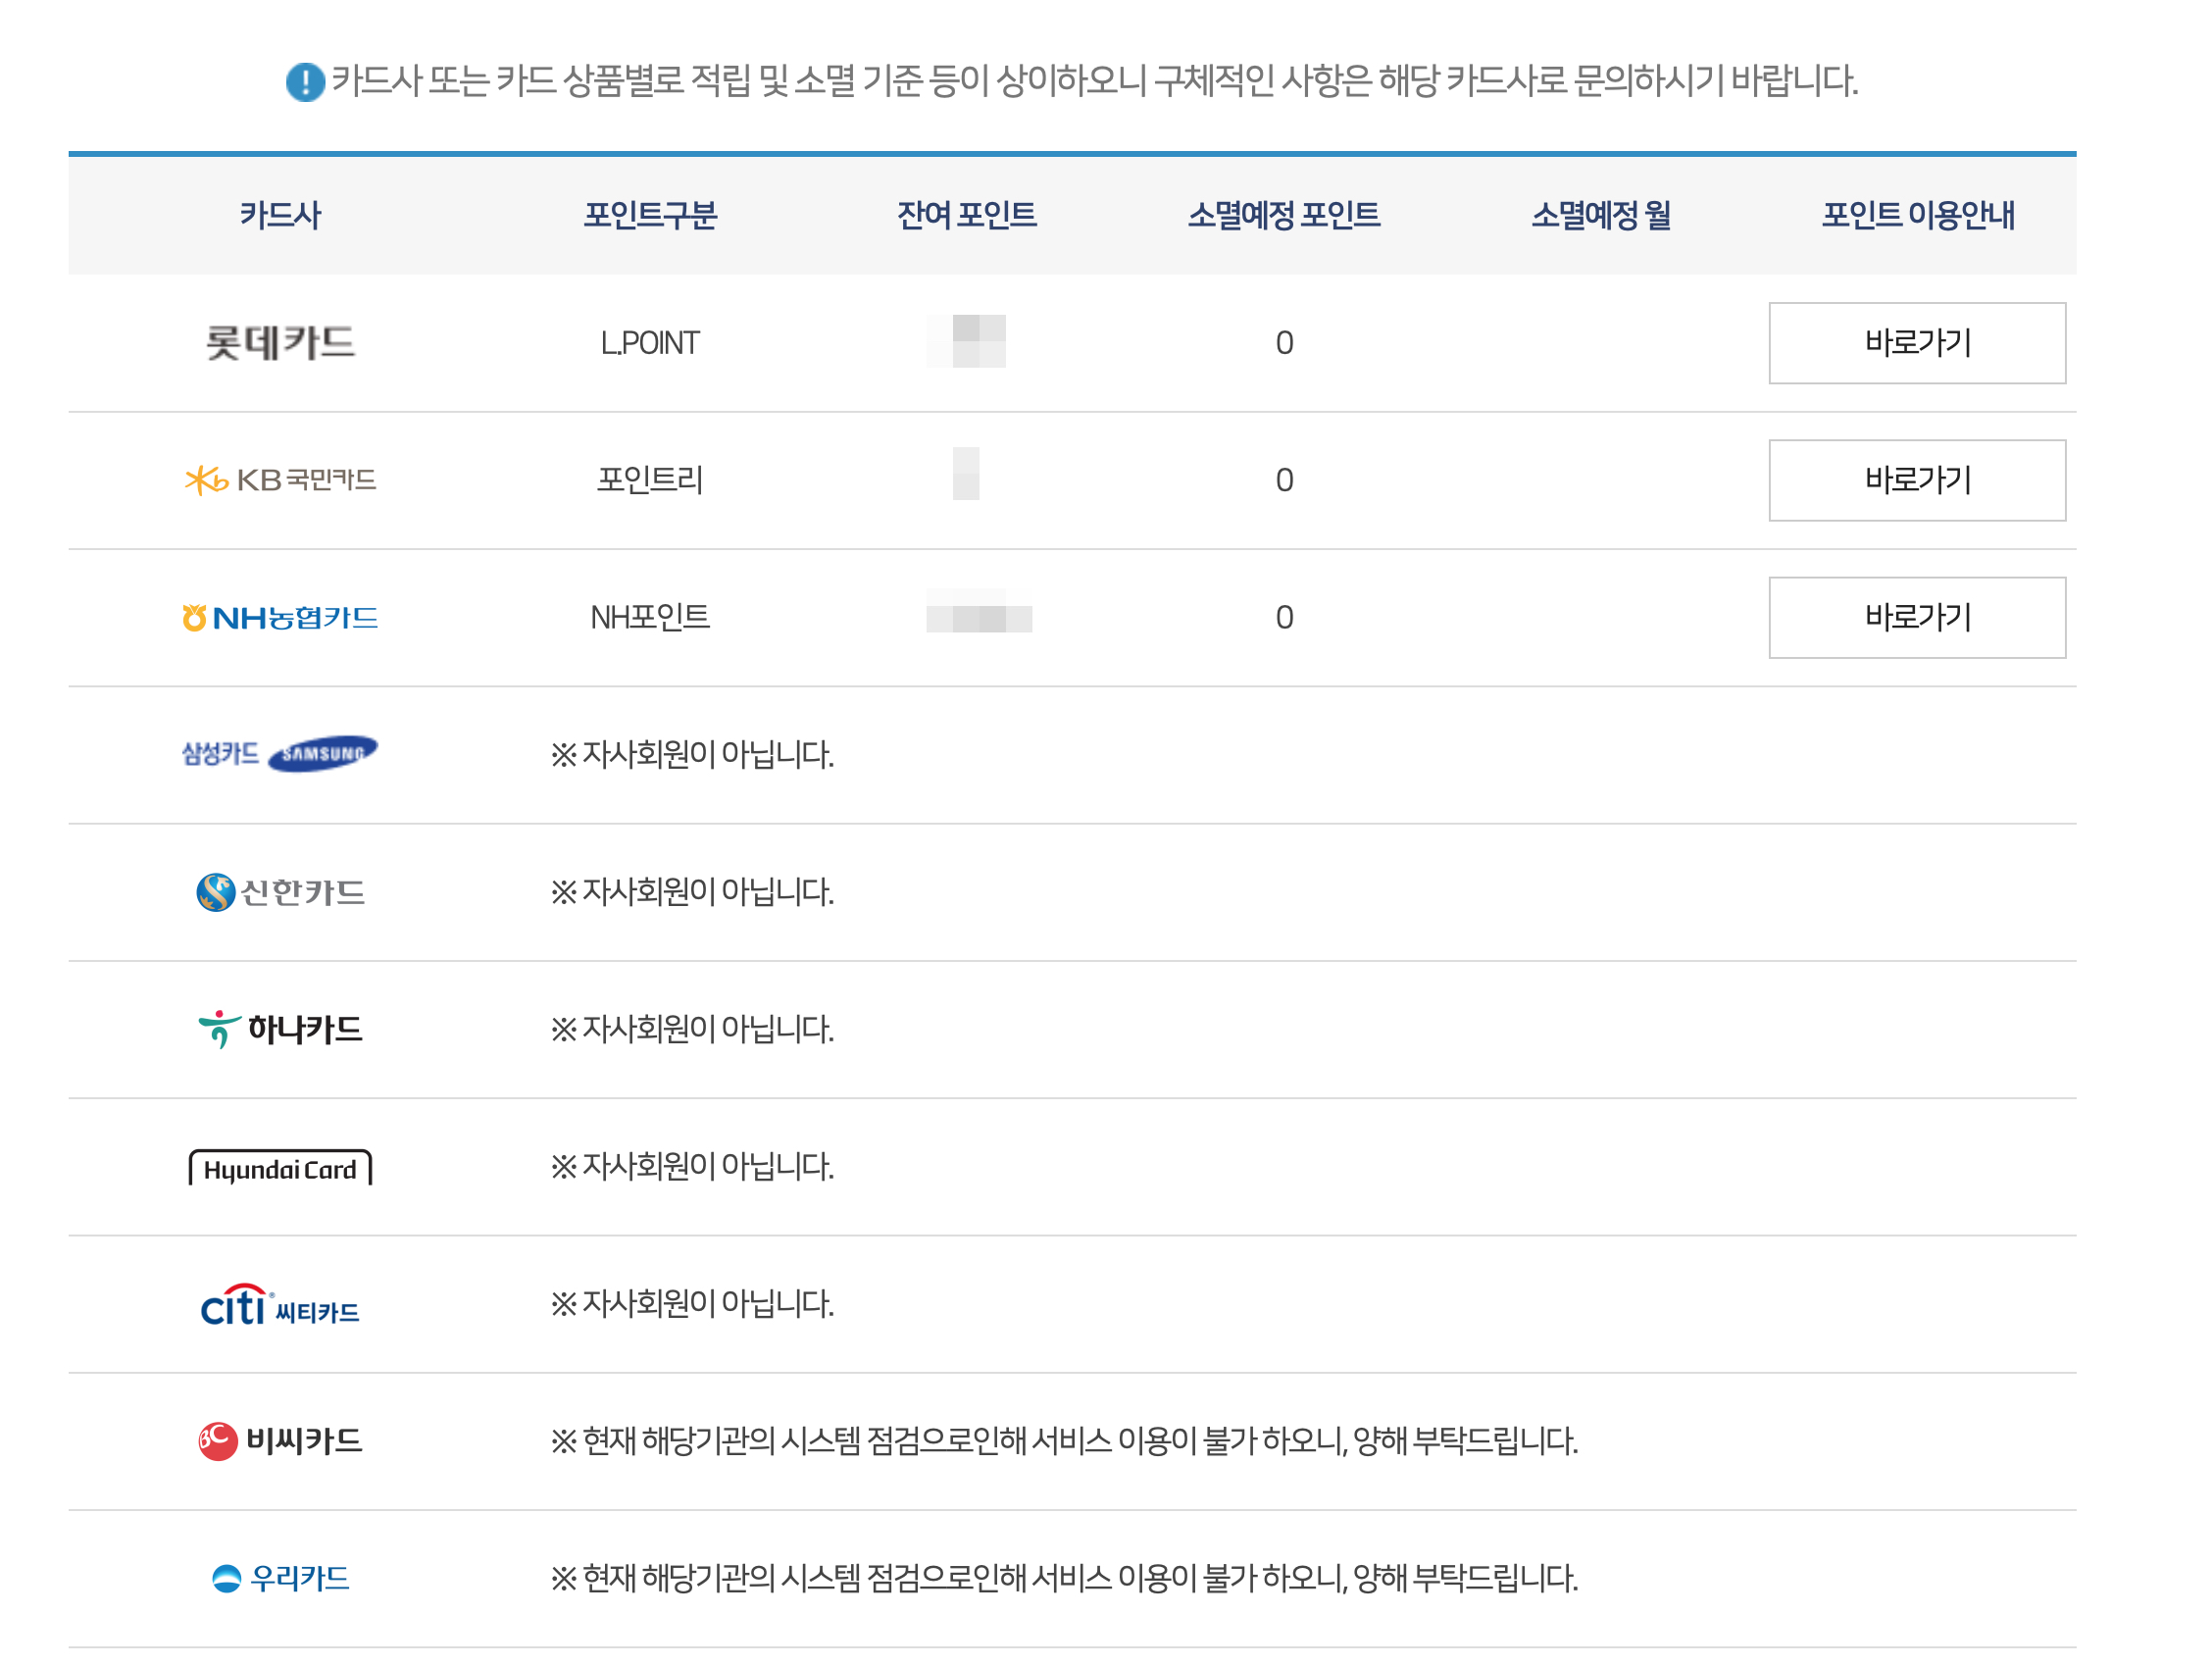Image resolution: width=2212 pixels, height=1665 pixels.
Task: Open 바로가기 for KB 포인트리 points
Action: pyautogui.click(x=1916, y=480)
